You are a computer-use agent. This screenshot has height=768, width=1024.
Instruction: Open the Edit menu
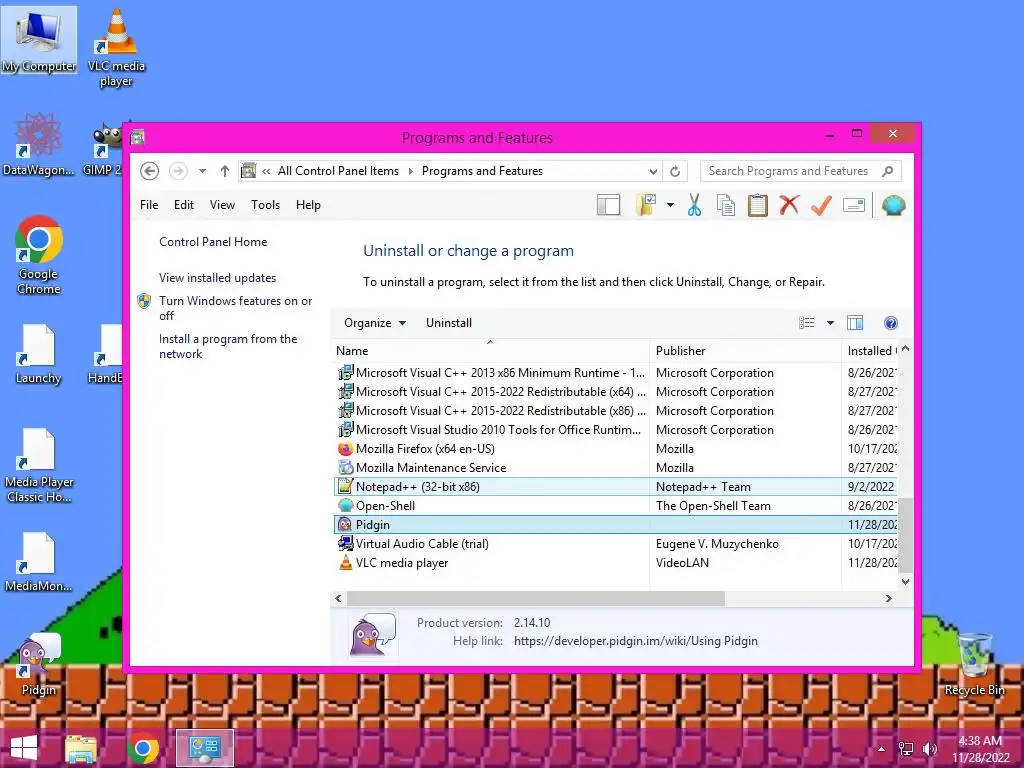tap(184, 205)
